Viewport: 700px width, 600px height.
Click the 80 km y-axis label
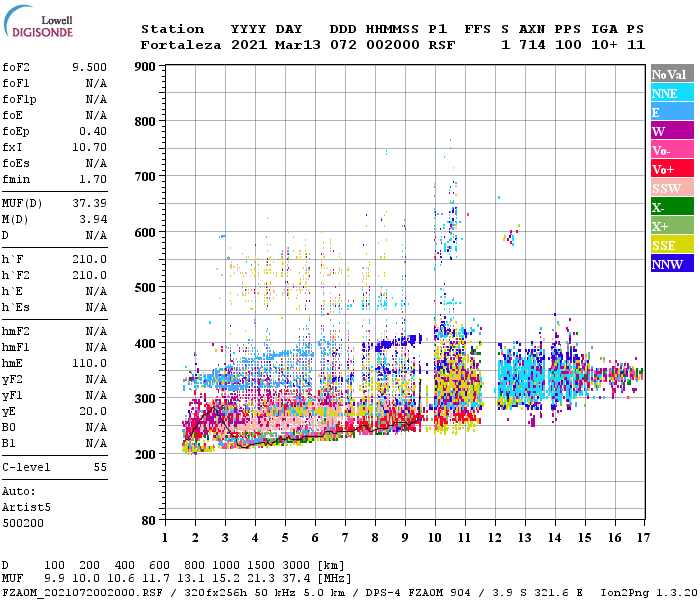[149, 521]
